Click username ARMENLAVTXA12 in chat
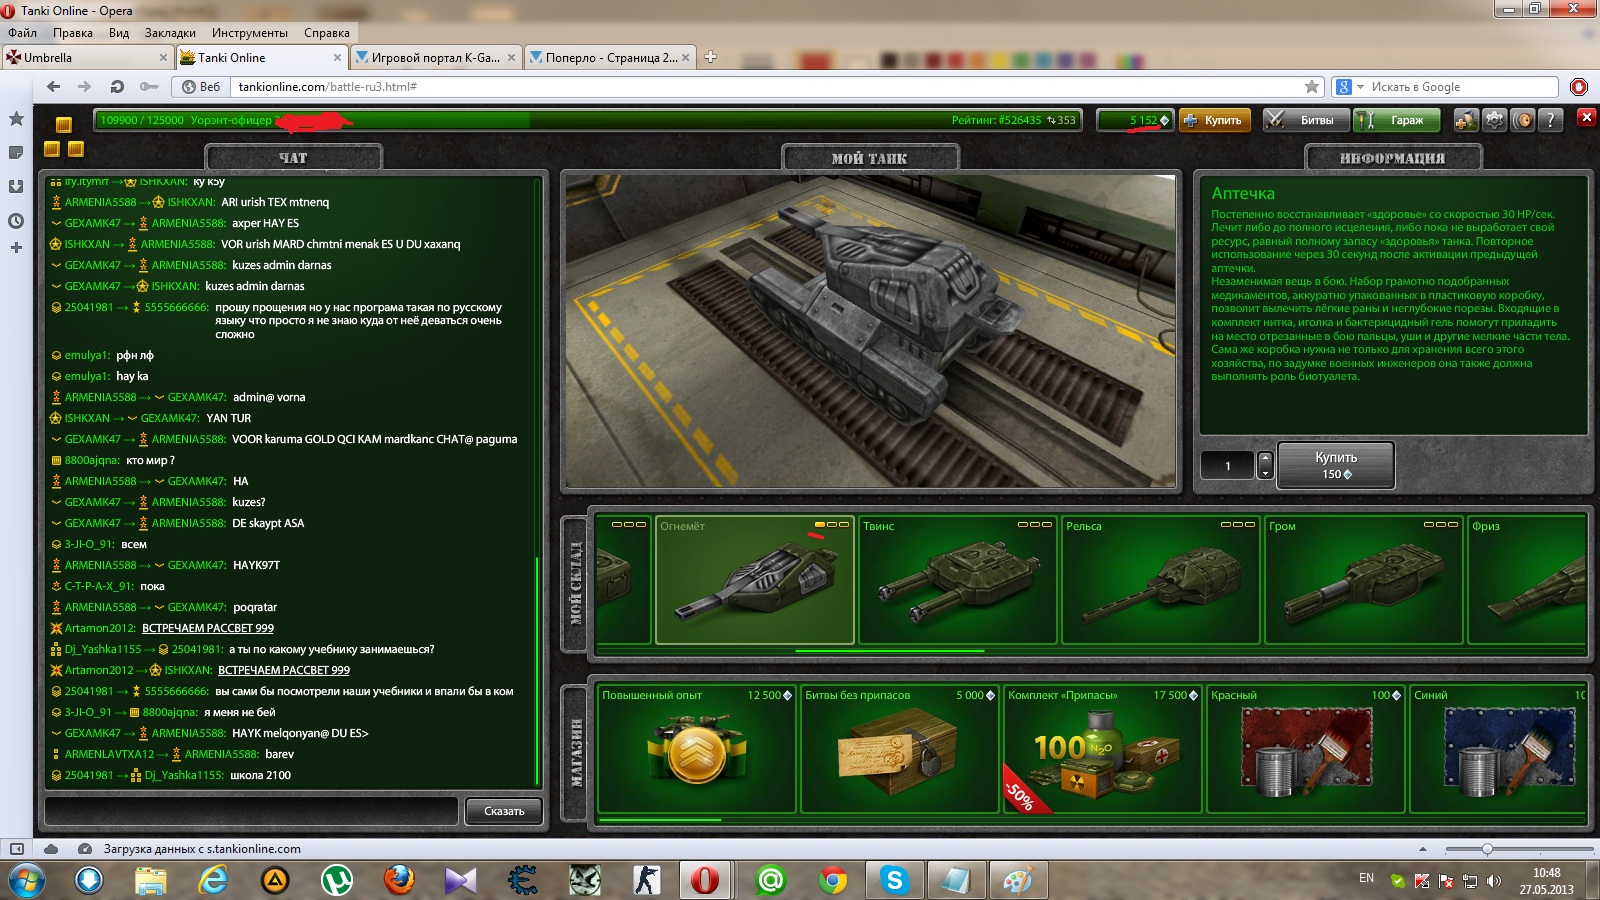1600x900 pixels. click(109, 754)
